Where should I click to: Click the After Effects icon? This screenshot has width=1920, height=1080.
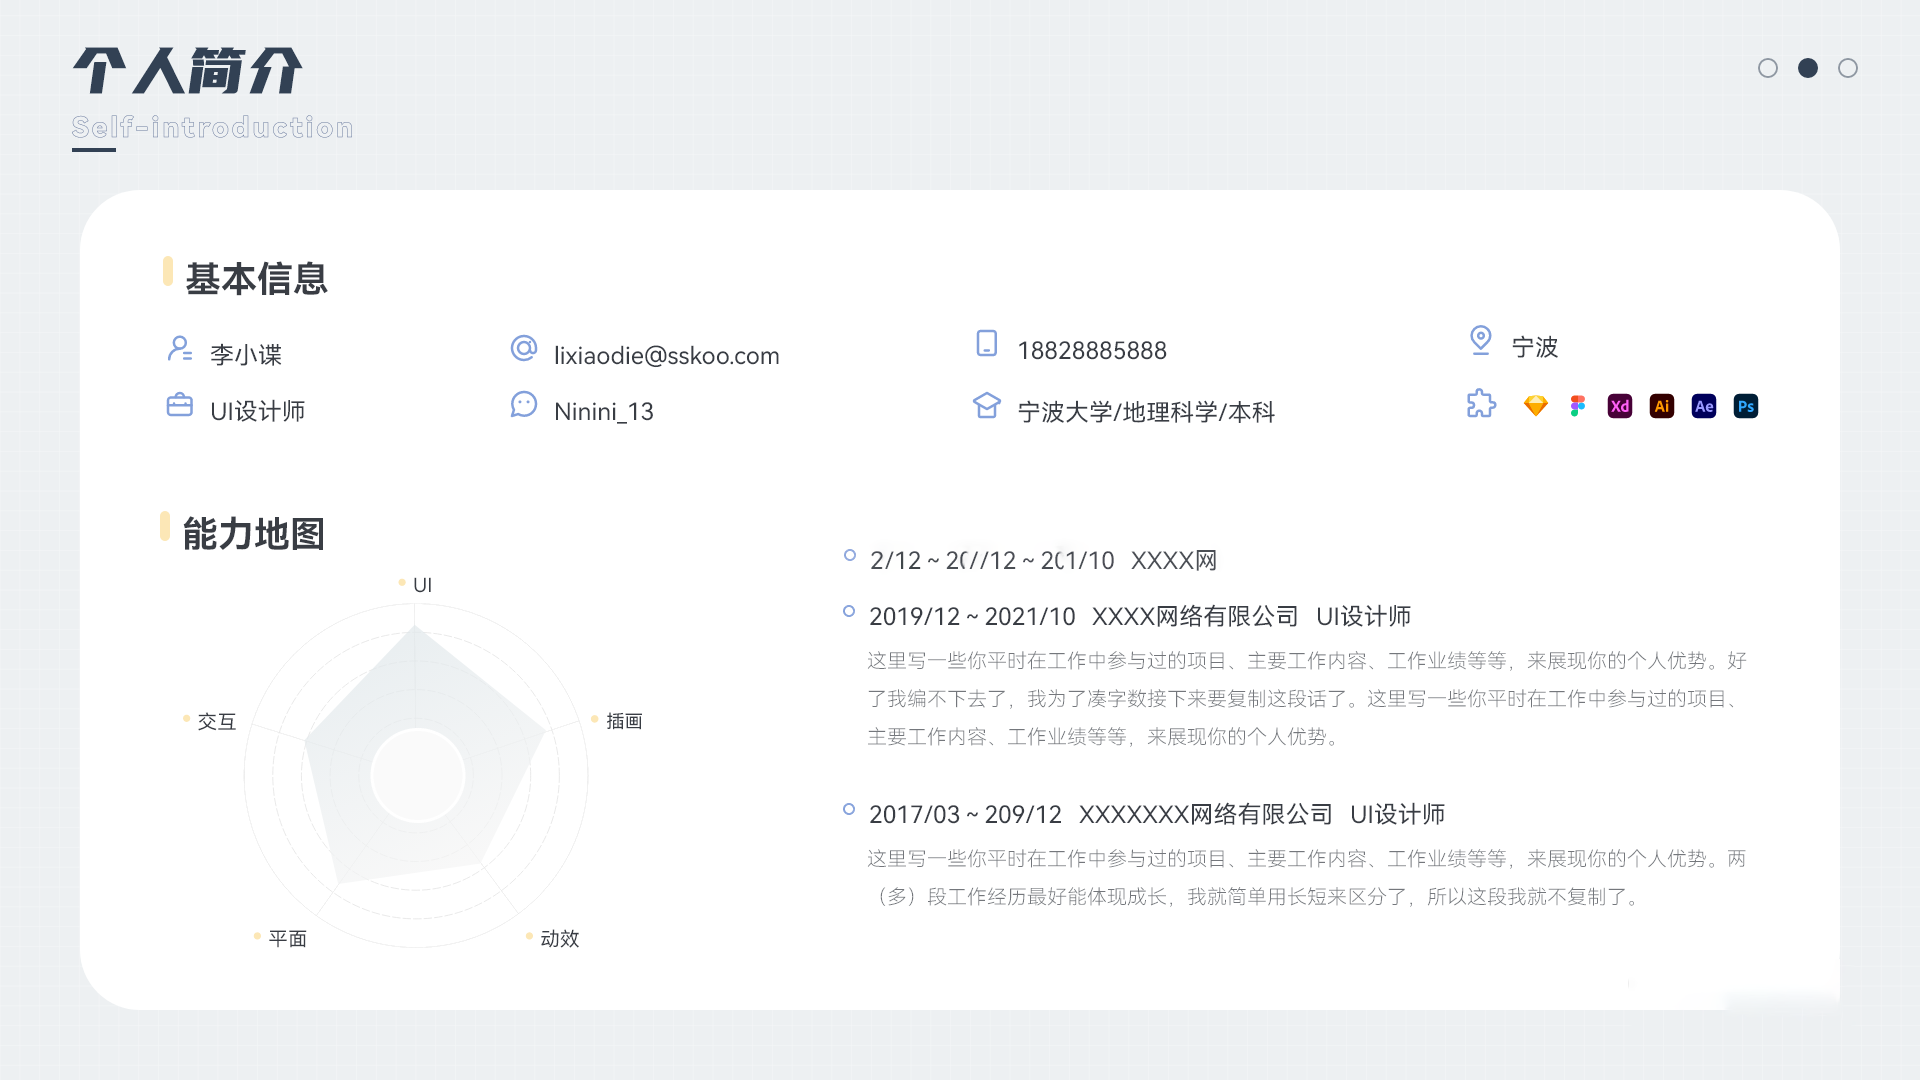[1704, 406]
